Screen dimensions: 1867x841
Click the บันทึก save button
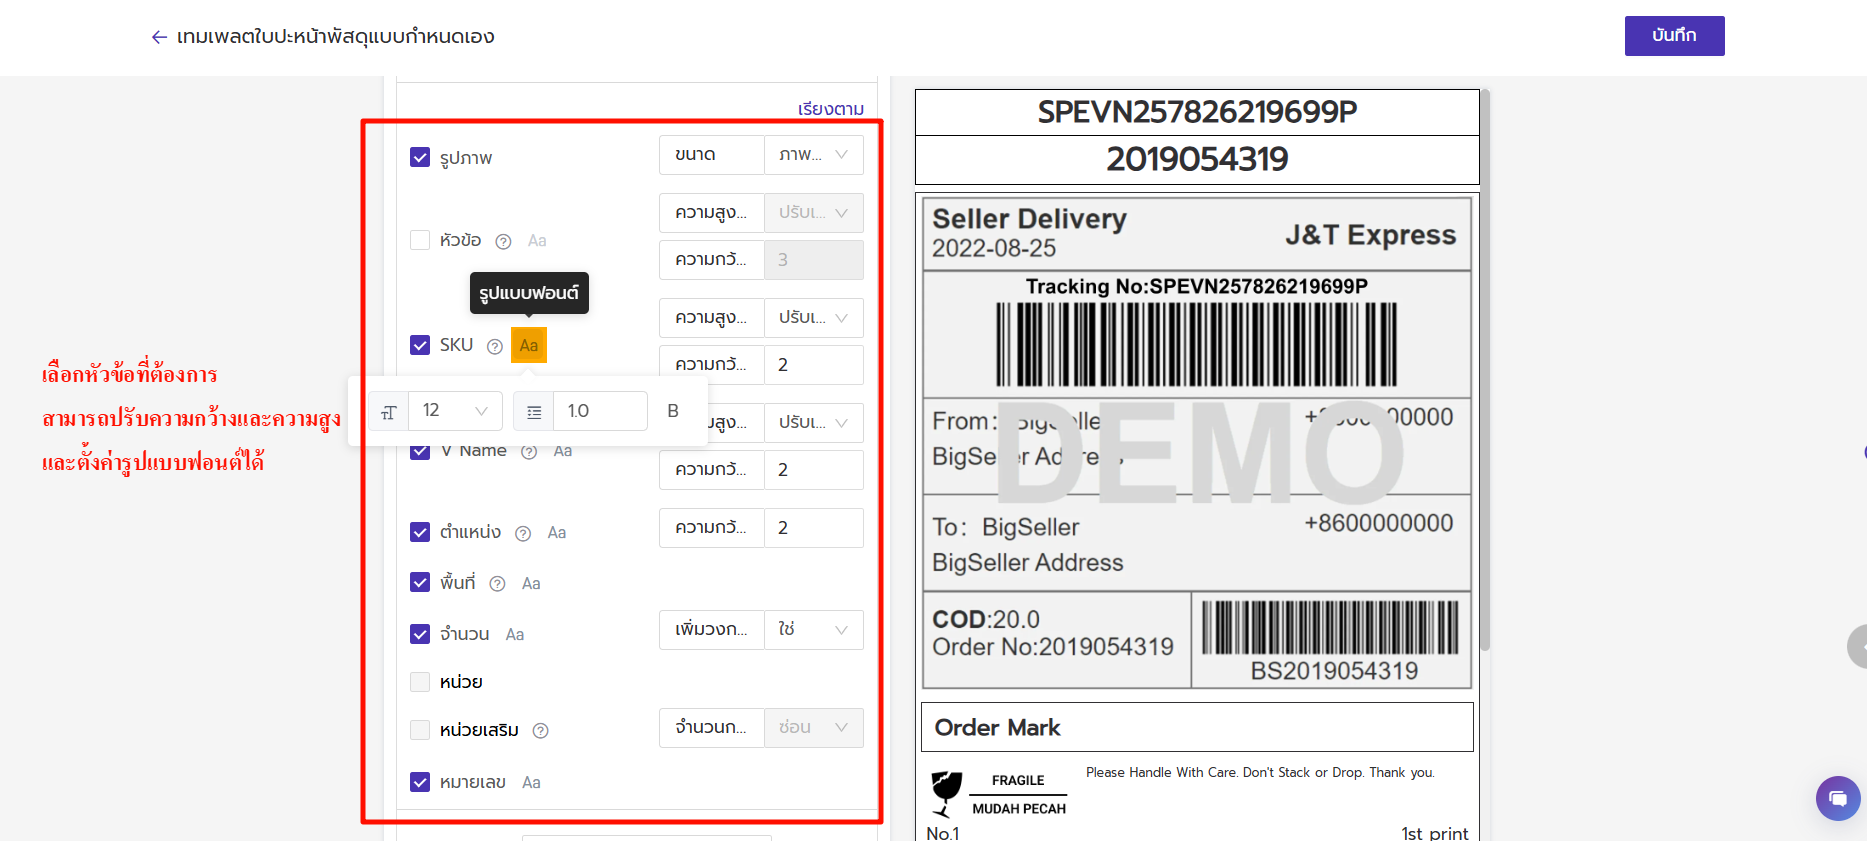[x=1674, y=36]
